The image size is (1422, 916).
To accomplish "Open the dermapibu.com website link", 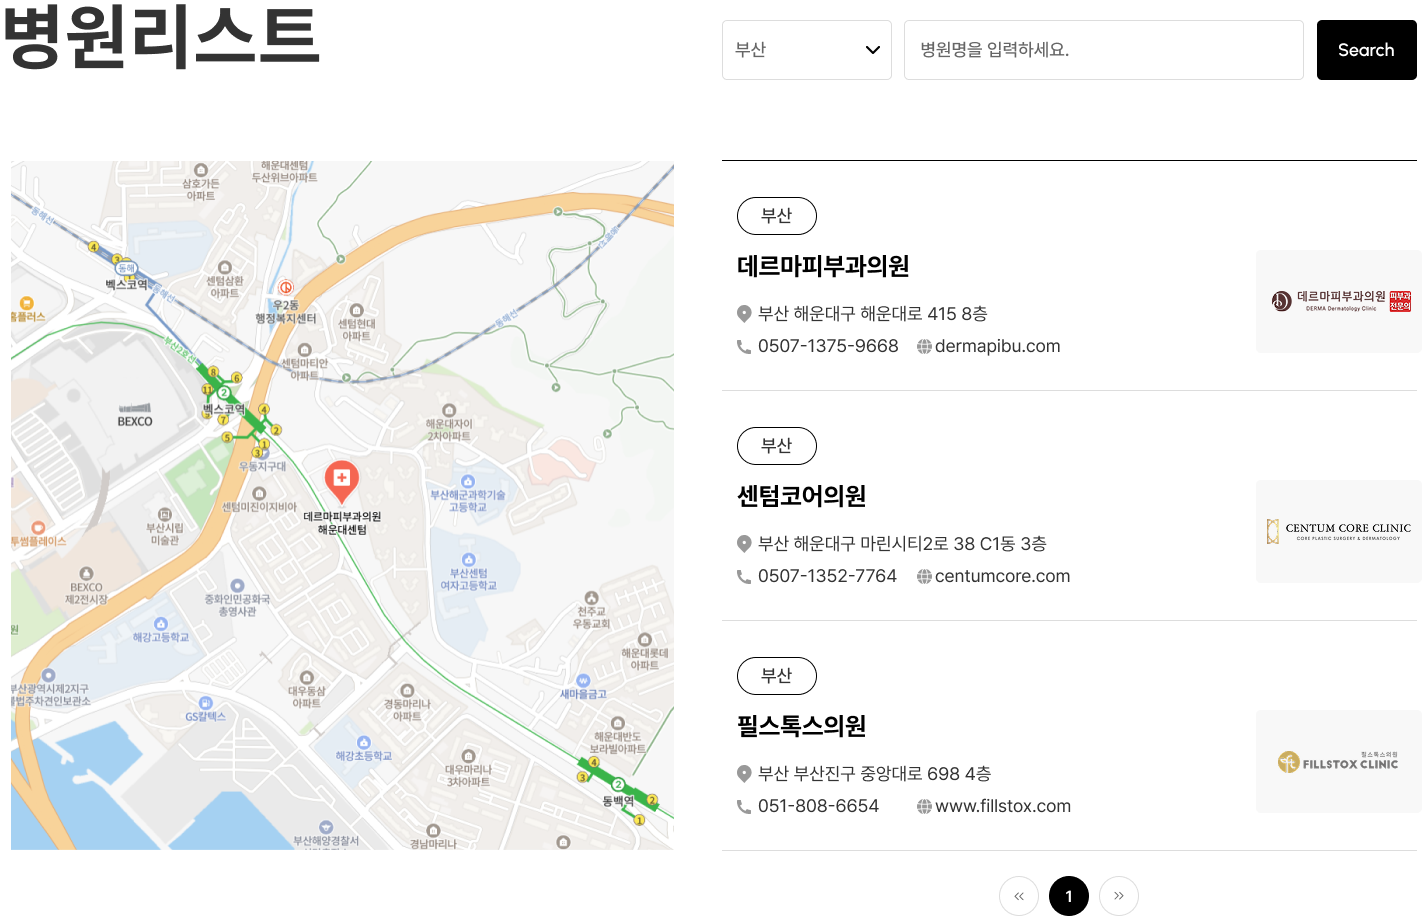I will click(x=997, y=347).
